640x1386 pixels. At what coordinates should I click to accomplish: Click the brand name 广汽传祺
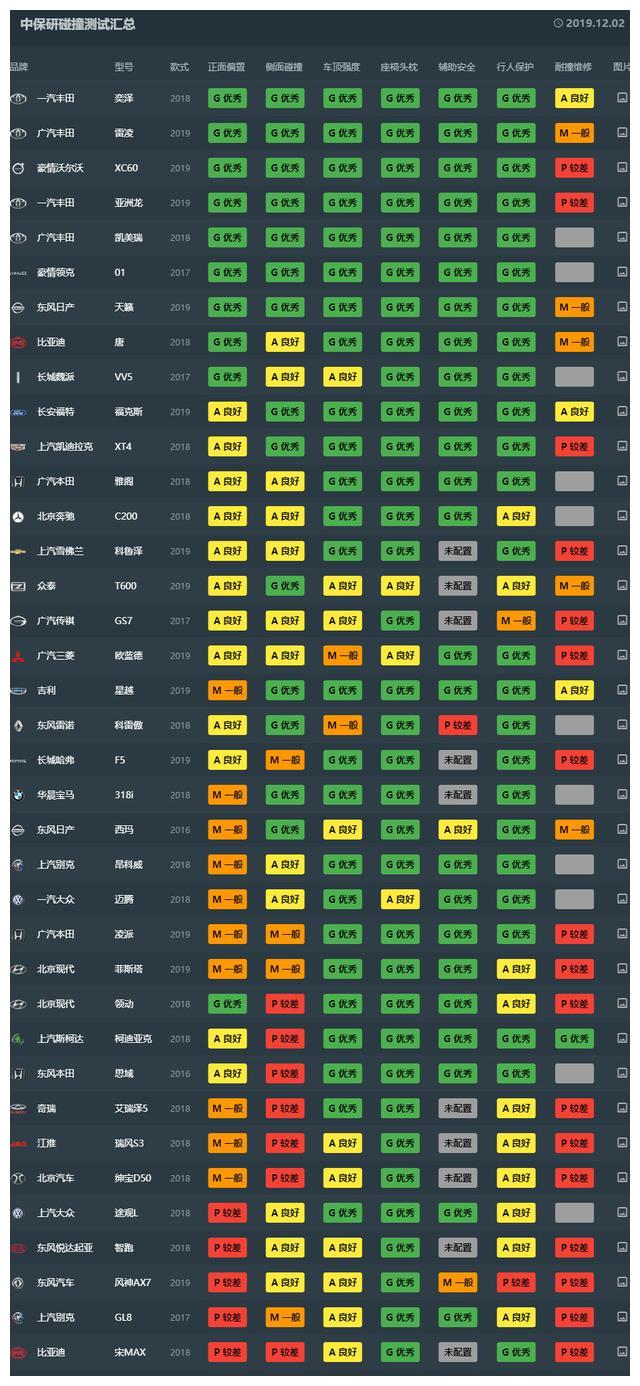click(x=55, y=621)
